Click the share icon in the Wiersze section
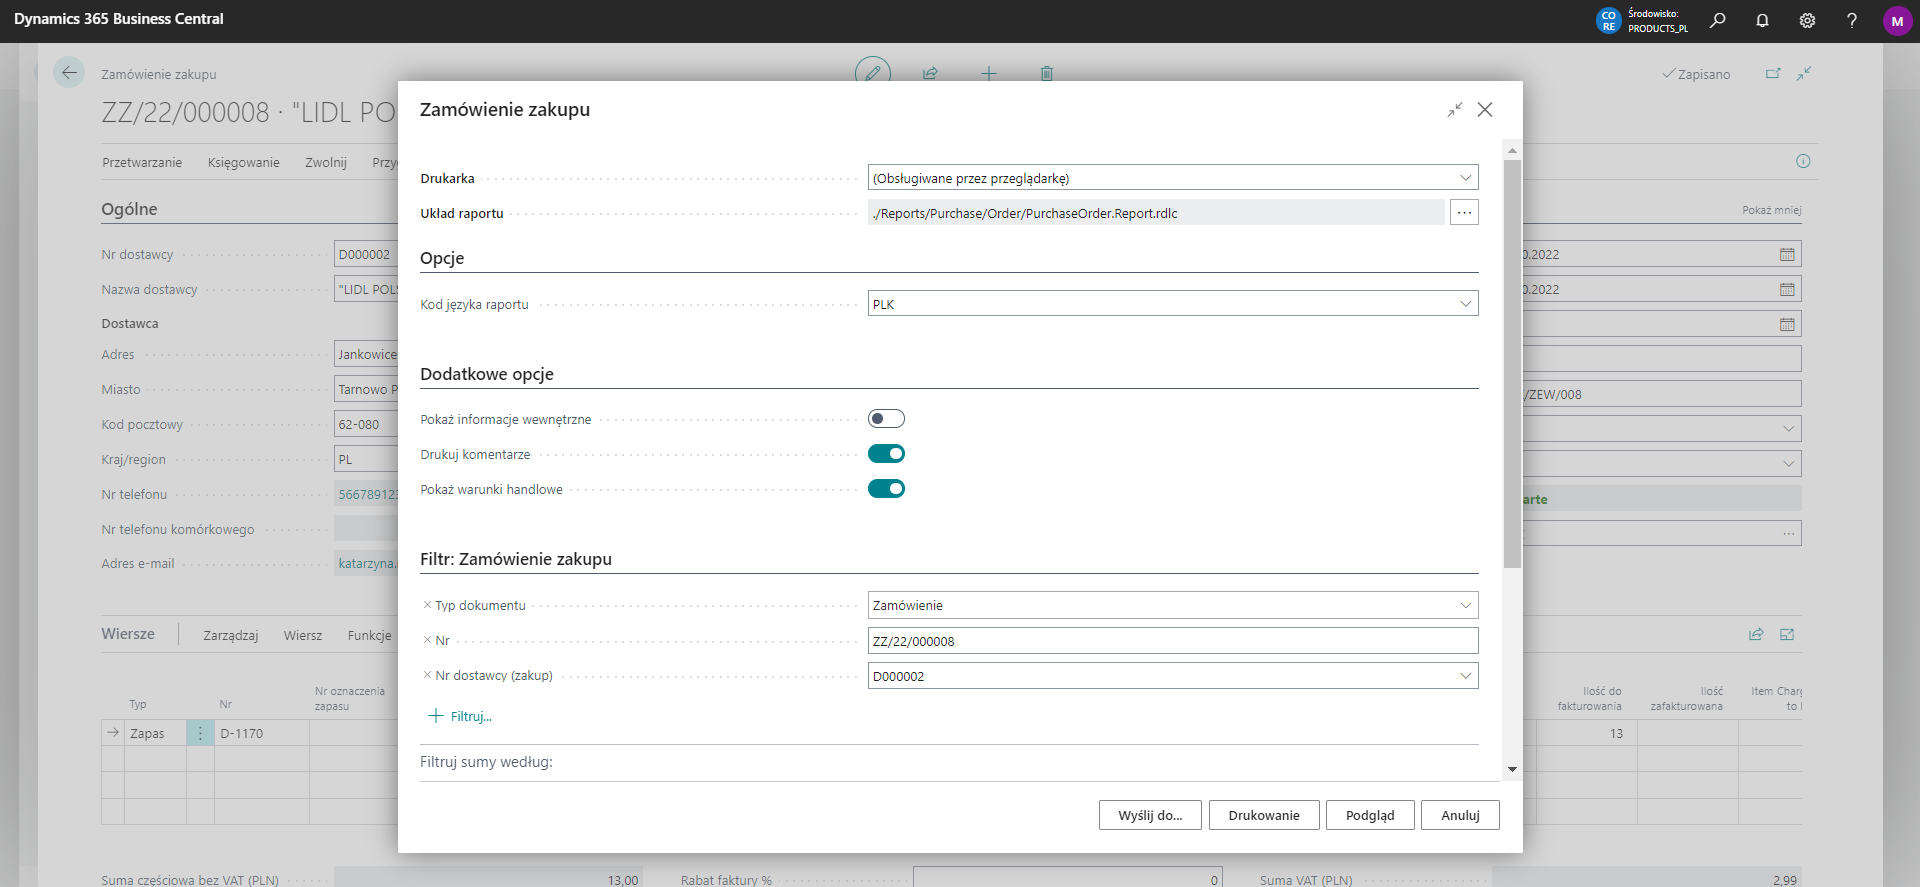1920x887 pixels. coord(1756,634)
